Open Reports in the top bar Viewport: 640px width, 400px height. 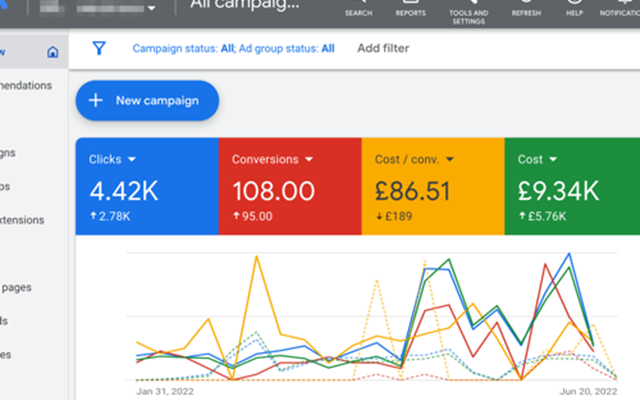pyautogui.click(x=410, y=8)
